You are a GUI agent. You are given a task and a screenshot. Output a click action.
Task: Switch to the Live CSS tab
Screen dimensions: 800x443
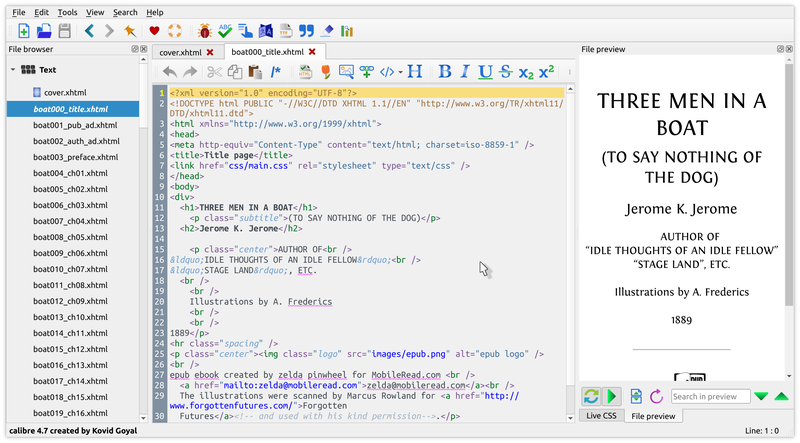click(600, 415)
